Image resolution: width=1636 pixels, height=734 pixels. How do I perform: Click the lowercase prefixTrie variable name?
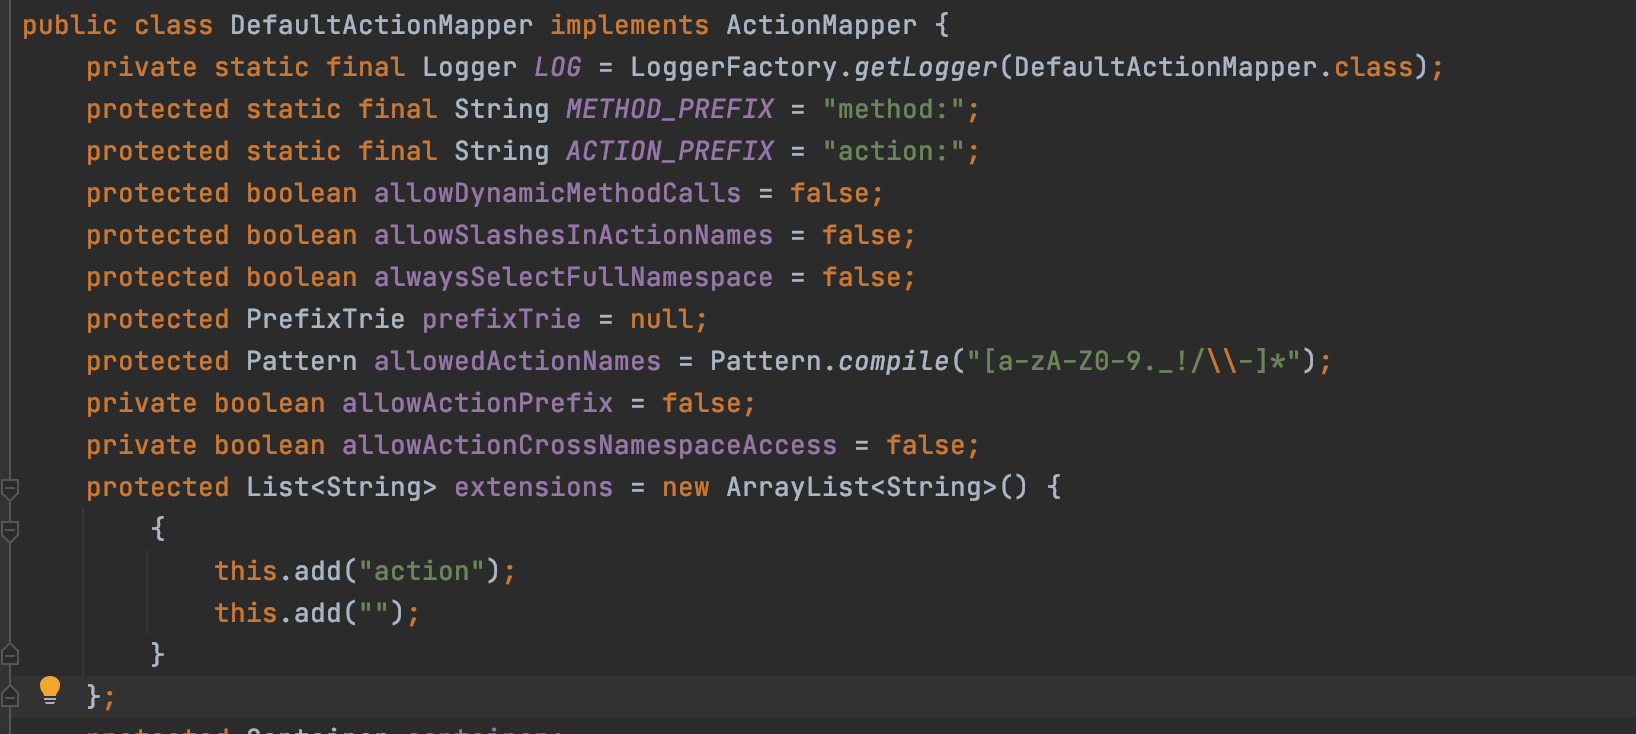tap(501, 319)
